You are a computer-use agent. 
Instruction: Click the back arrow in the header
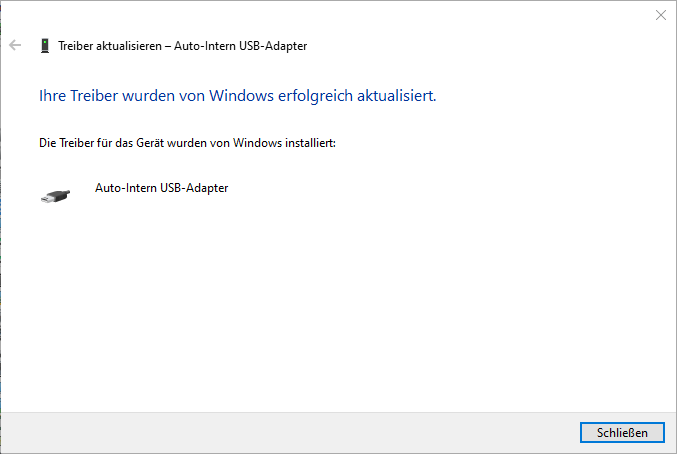point(15,45)
